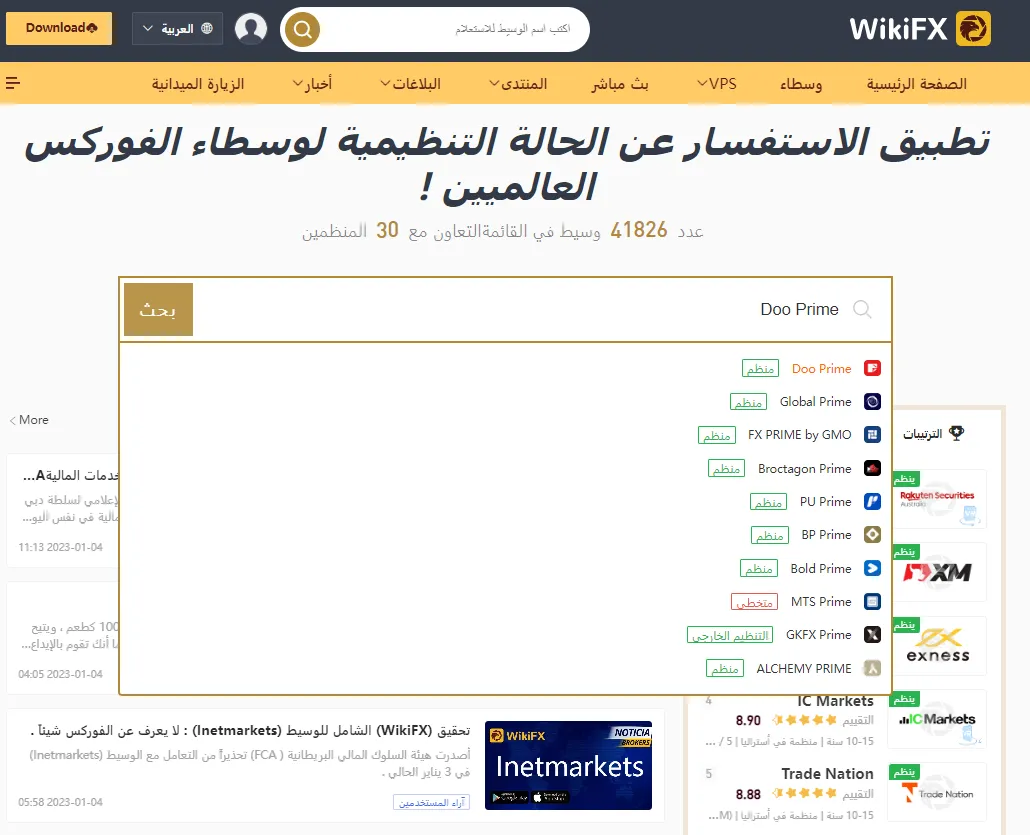Image resolution: width=1030 pixels, height=835 pixels.
Task: Open the hamburger menu icon
Action: (x=12, y=83)
